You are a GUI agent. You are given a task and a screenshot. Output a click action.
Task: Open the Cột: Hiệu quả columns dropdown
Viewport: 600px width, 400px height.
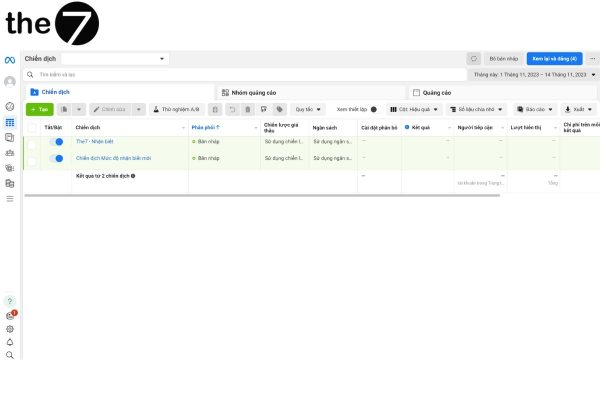414,109
